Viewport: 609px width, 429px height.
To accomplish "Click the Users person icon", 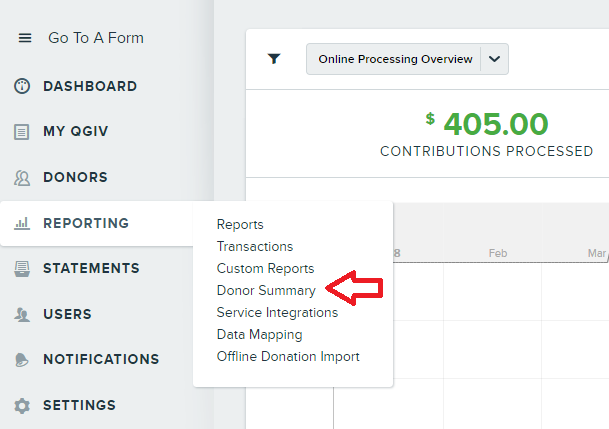I will pos(22,314).
